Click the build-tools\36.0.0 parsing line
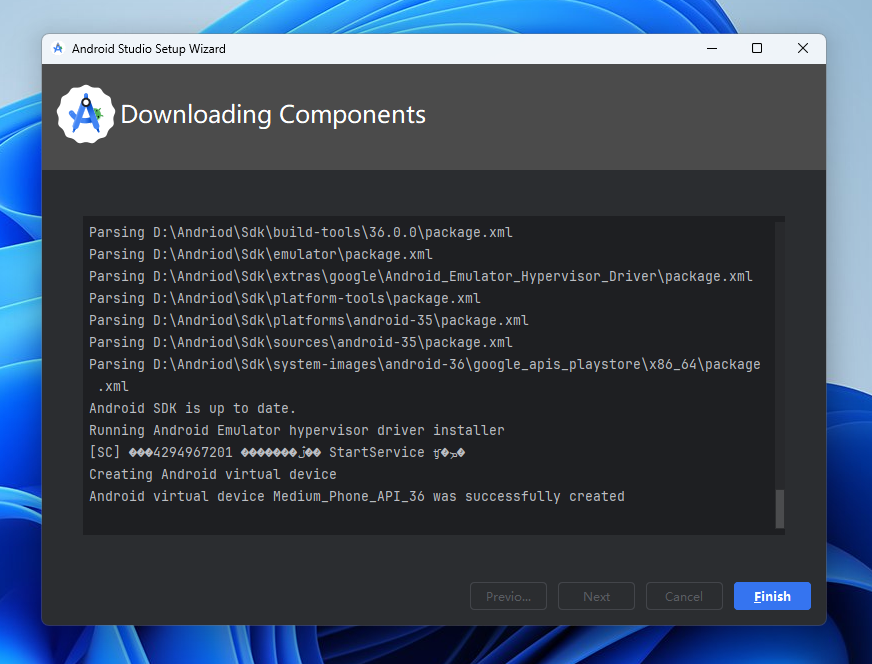This screenshot has height=664, width=872. point(301,232)
